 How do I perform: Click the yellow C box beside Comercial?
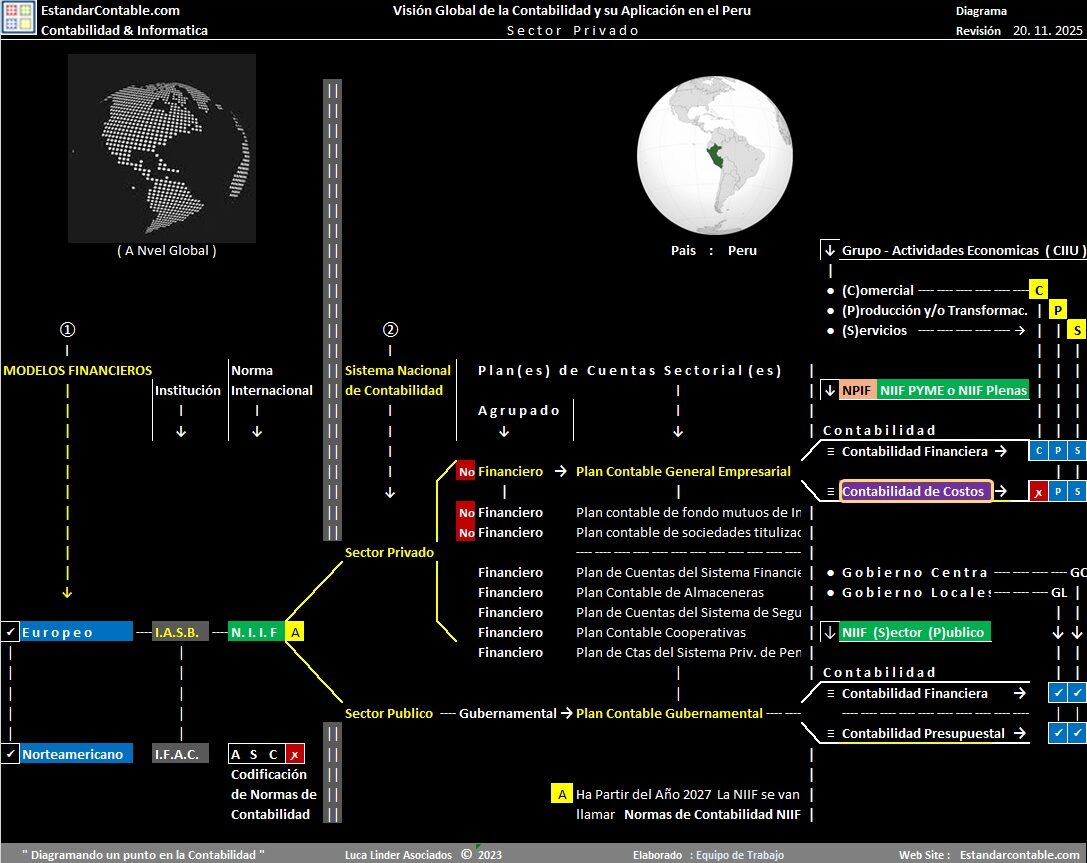(x=1039, y=290)
